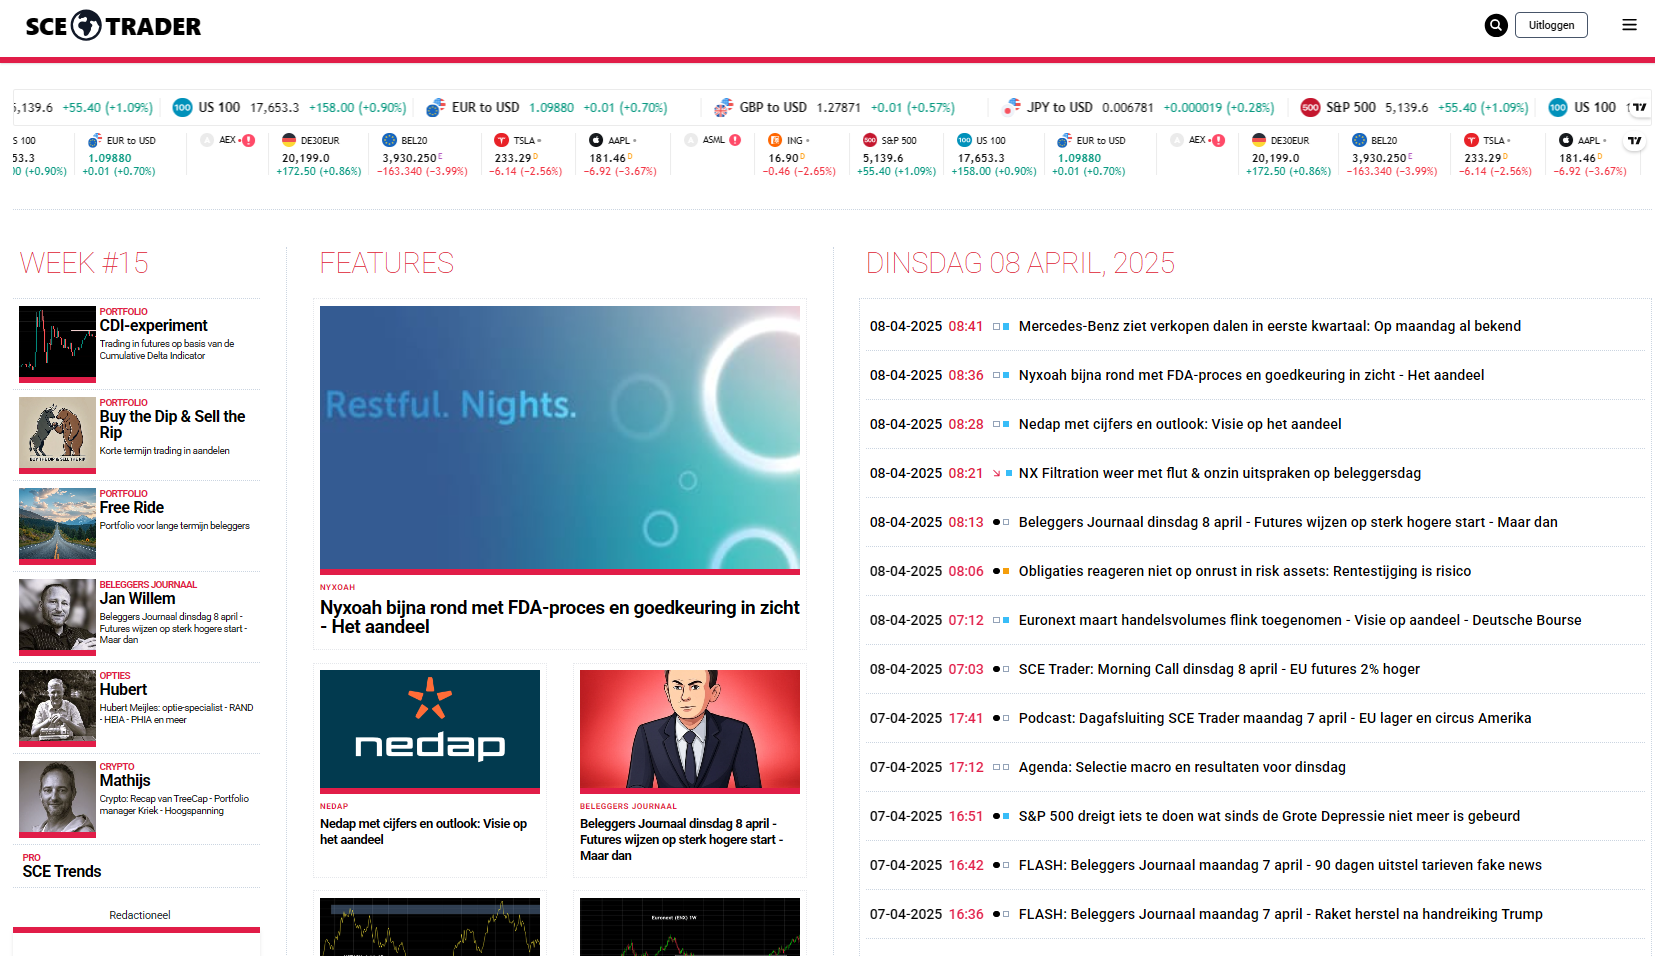Open the Nedap headline under the nedap image
1655x956 pixels.
423,832
